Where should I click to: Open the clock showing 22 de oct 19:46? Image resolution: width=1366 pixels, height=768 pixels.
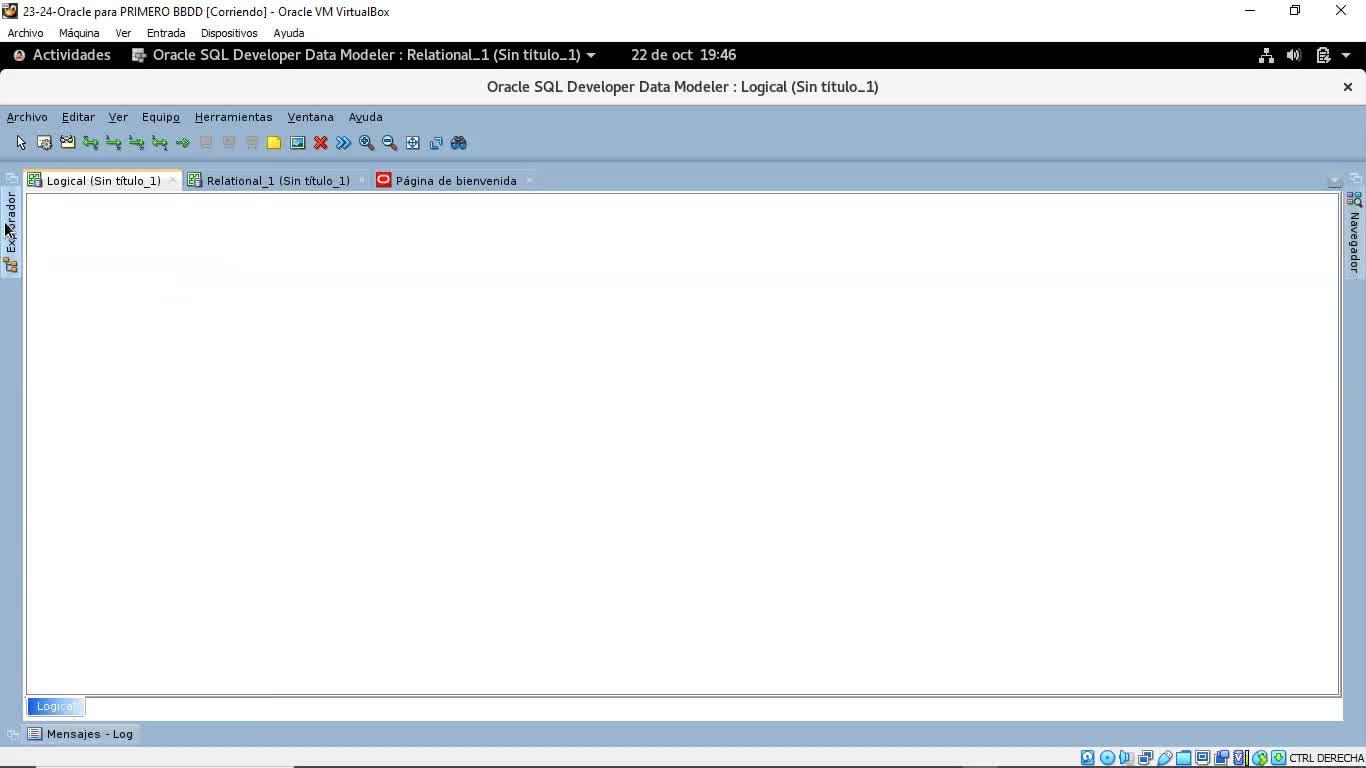pos(684,55)
